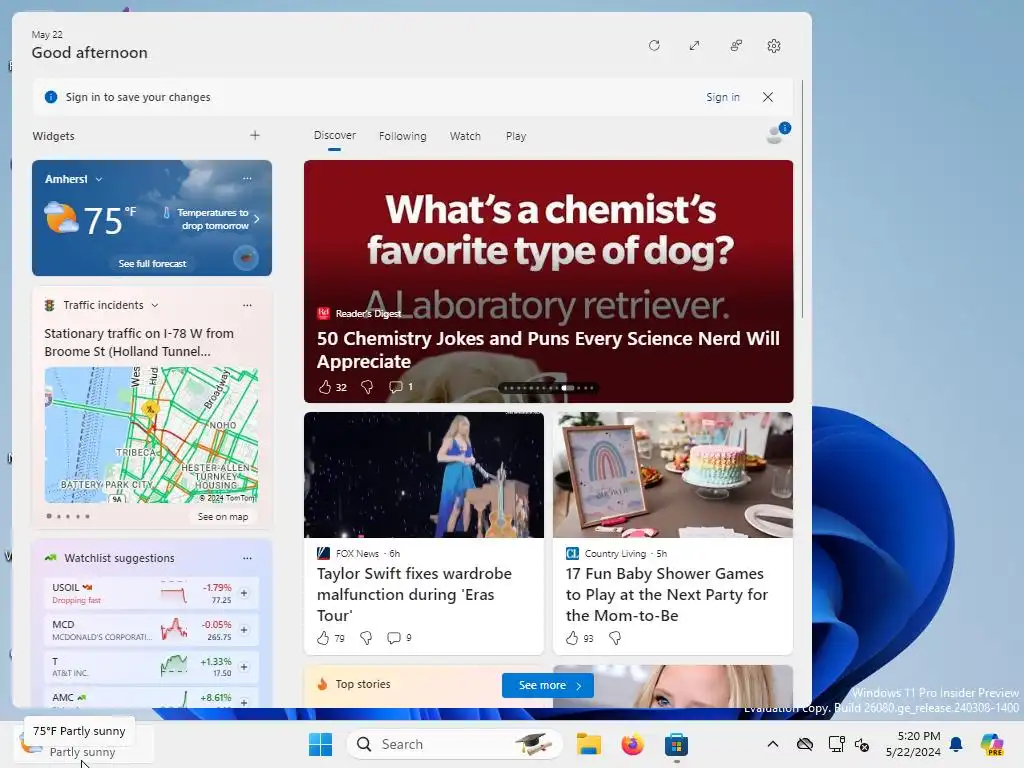Open the Taylor Swift concert thumbnail
The image size is (1024, 768).
click(x=424, y=475)
